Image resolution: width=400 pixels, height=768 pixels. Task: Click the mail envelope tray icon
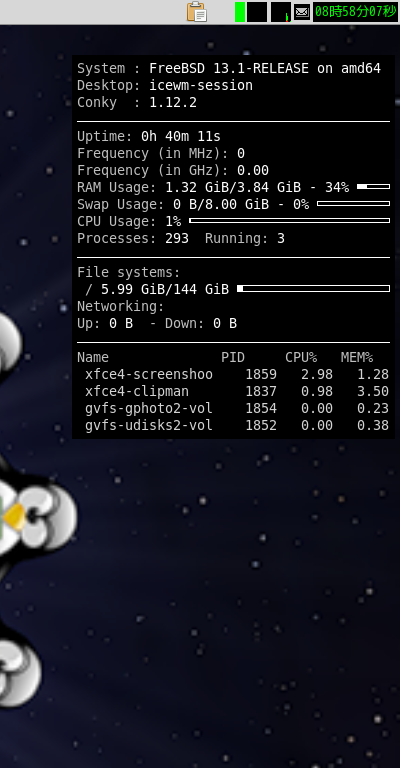[302, 12]
